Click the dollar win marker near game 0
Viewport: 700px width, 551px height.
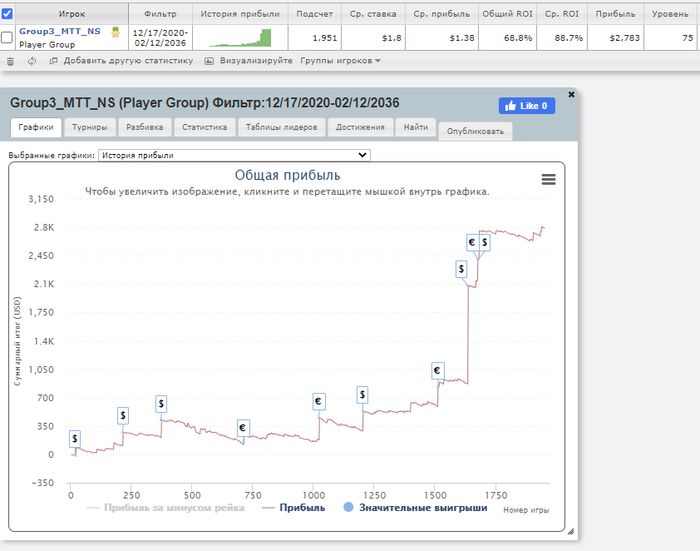75,439
